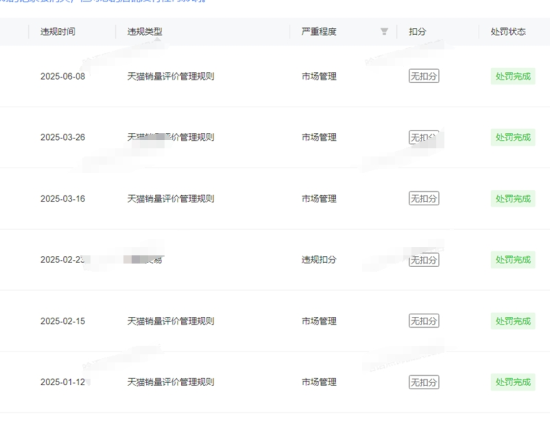Select the 2025-03-16 date cell
Viewport: 550px width, 442px height.
(x=63, y=199)
